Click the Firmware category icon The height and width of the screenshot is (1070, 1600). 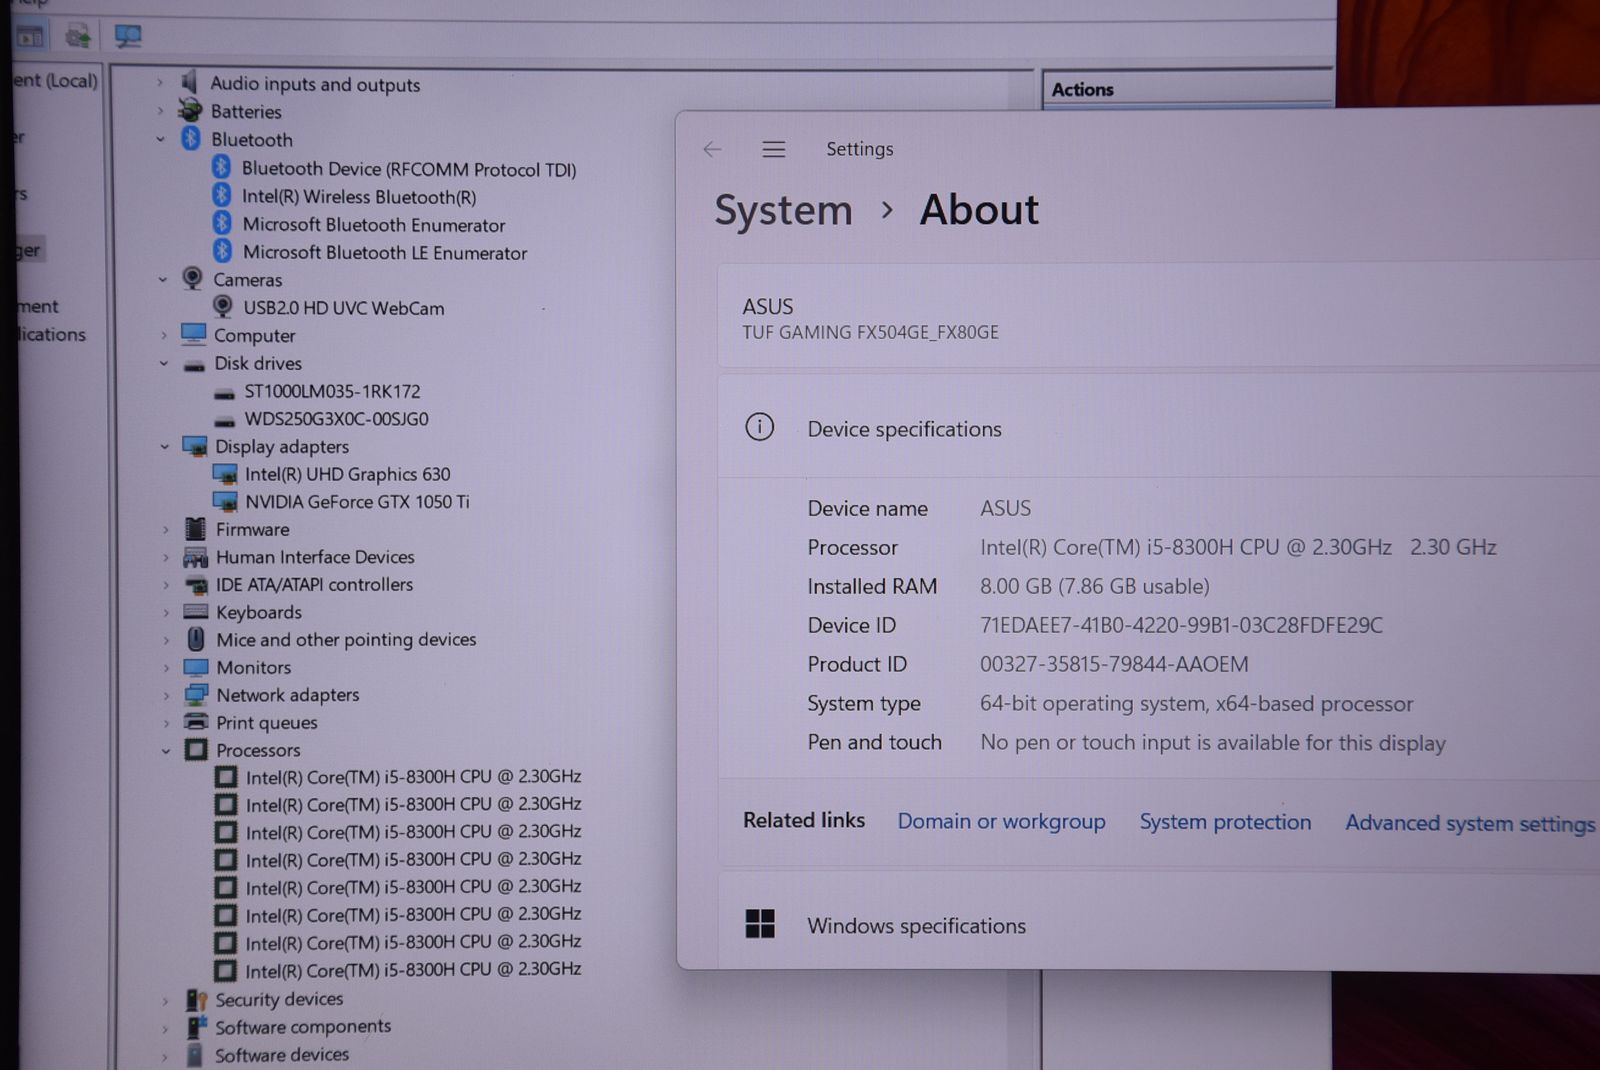click(196, 528)
